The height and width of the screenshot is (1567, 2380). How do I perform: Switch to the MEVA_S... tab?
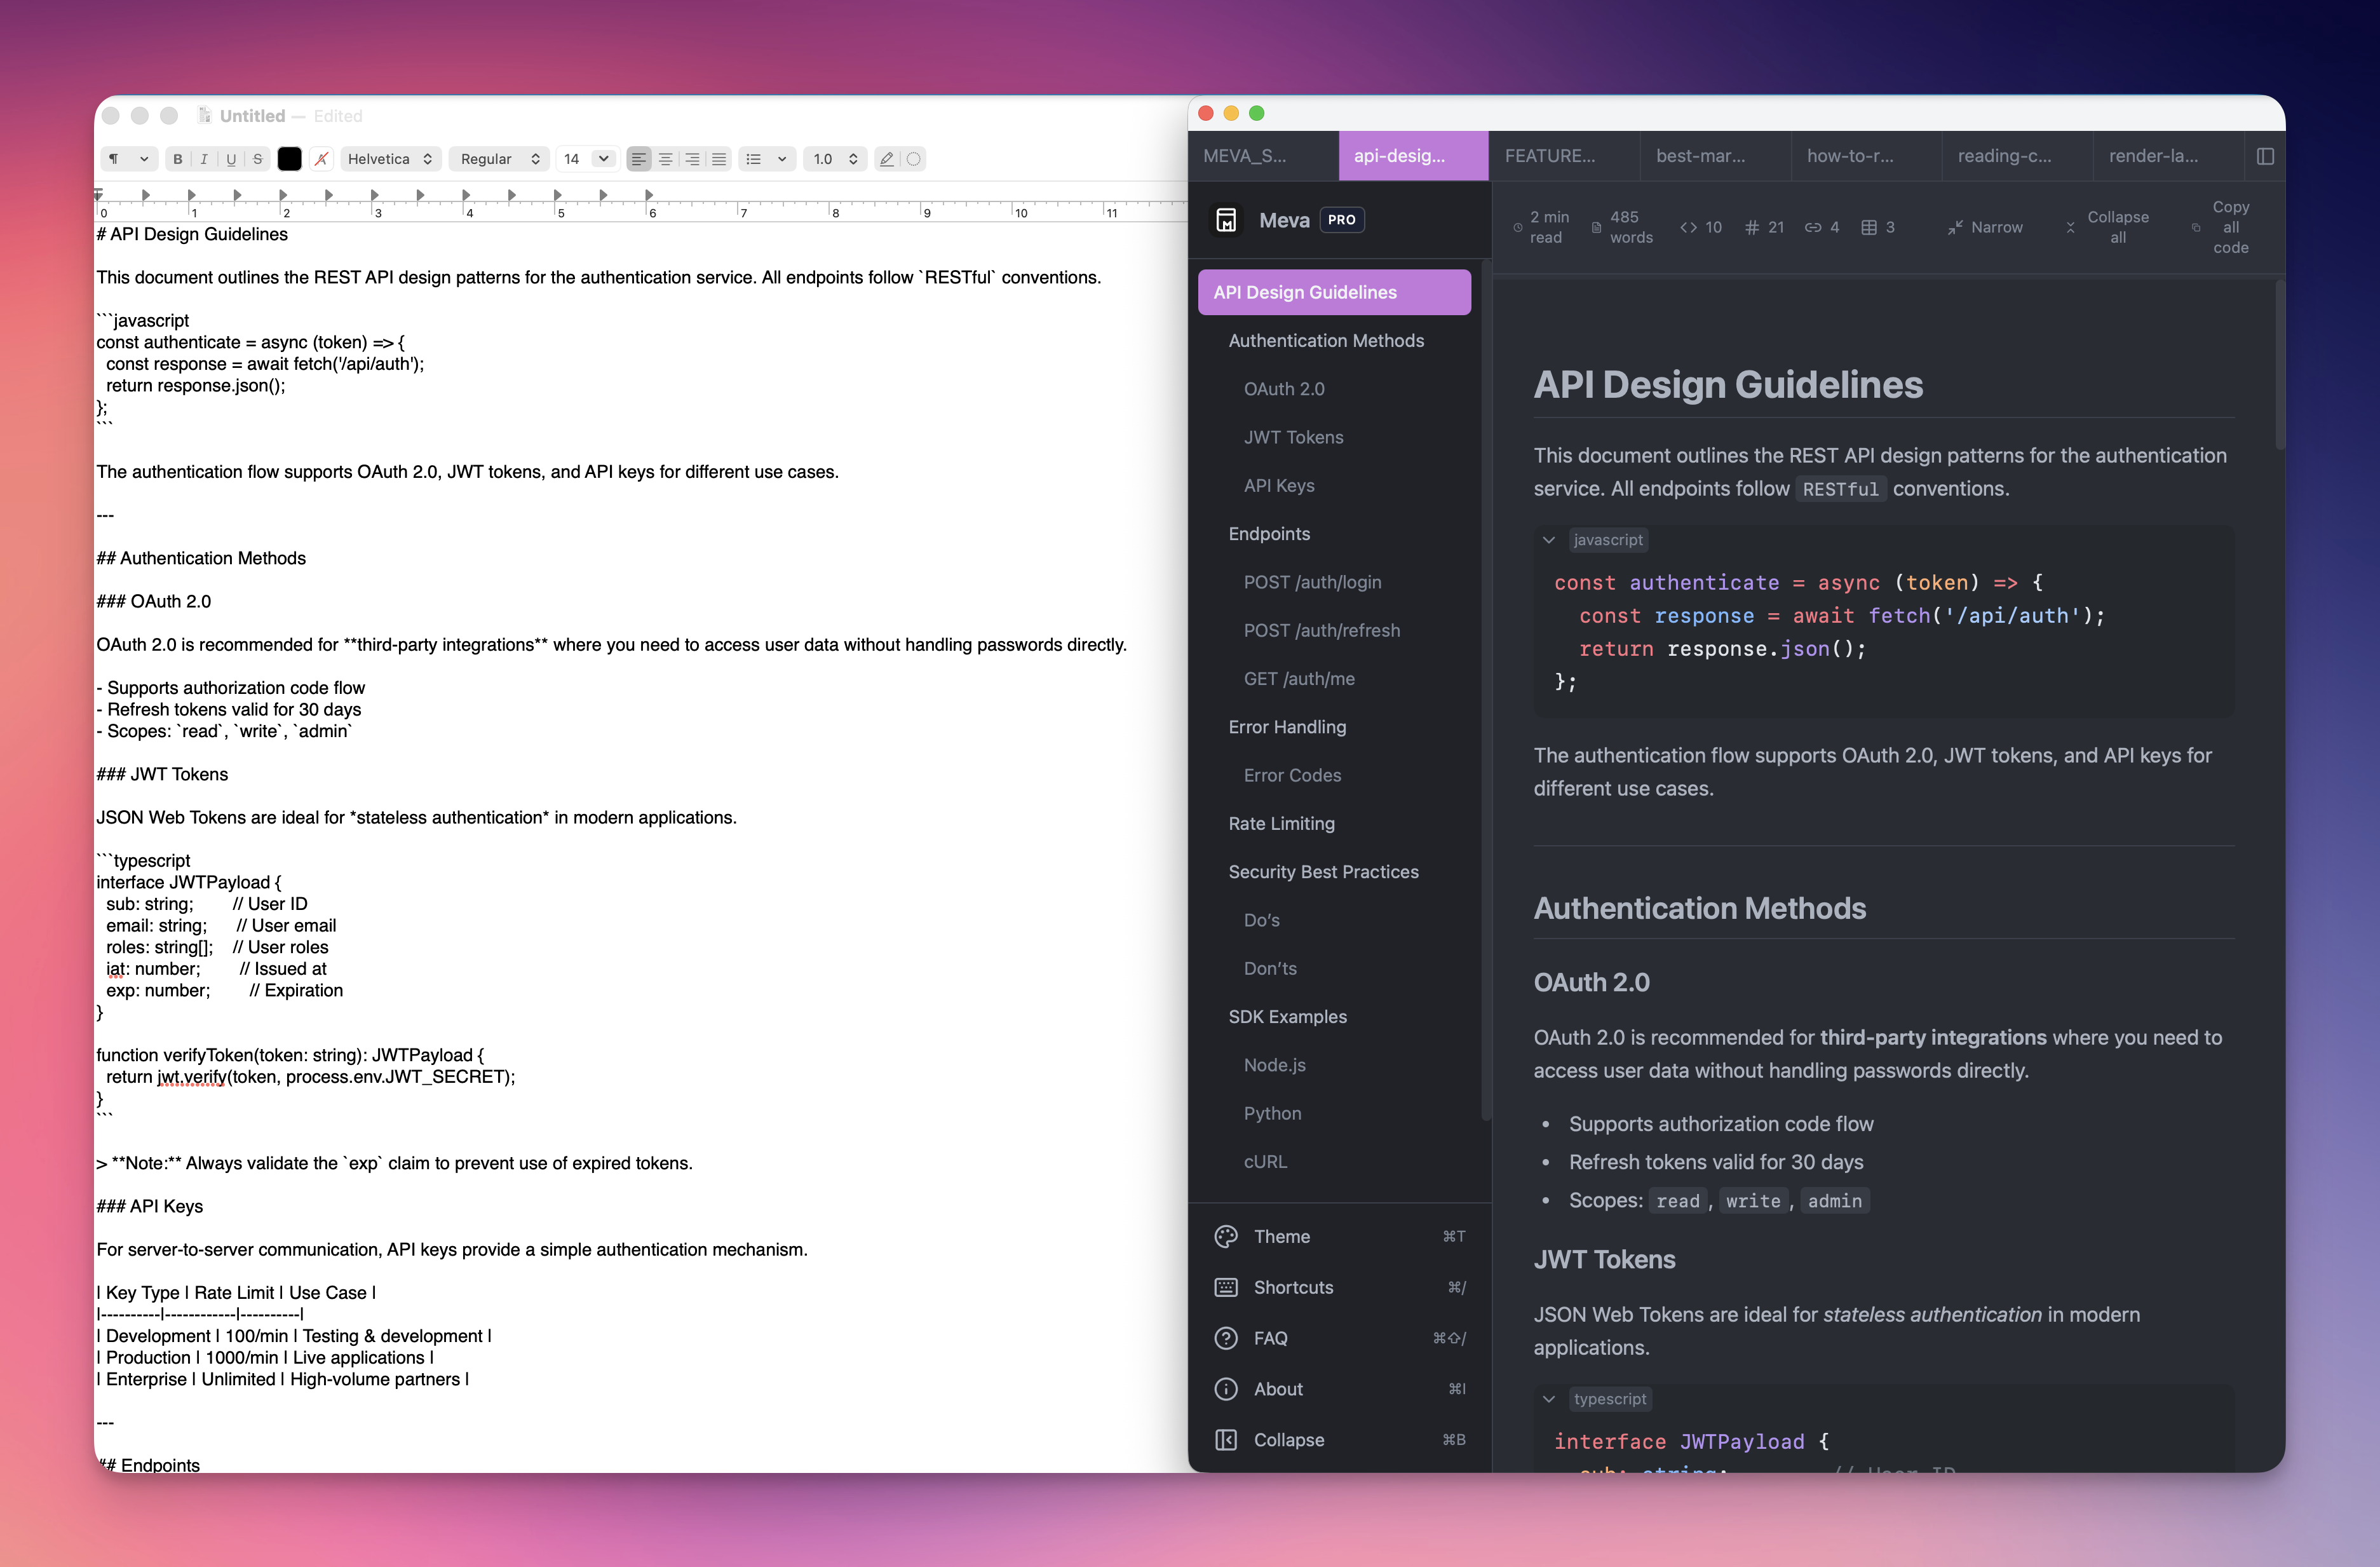pyautogui.click(x=1263, y=156)
